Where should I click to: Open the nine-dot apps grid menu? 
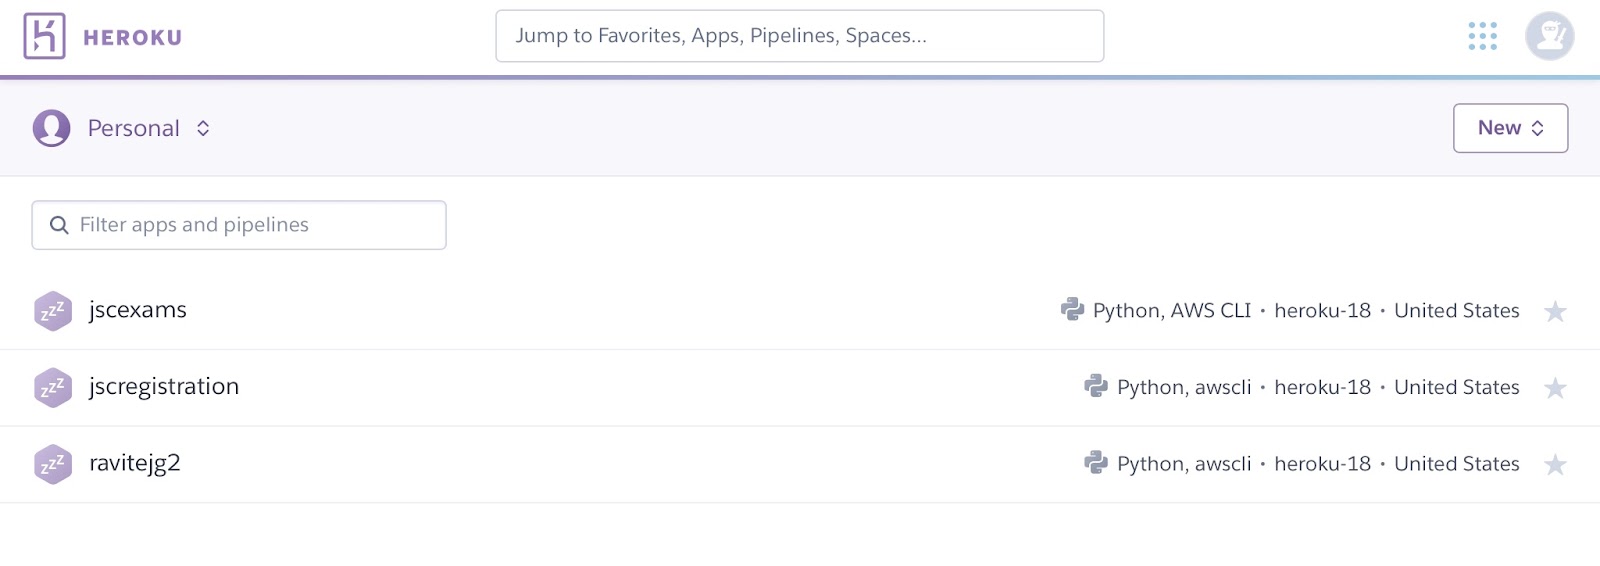pos(1482,36)
